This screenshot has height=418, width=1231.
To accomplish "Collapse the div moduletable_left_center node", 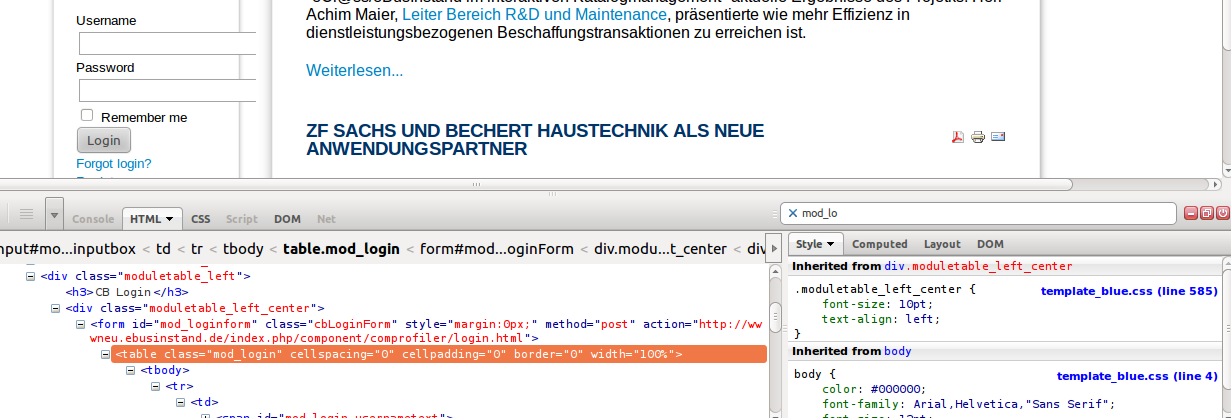I will point(56,308).
